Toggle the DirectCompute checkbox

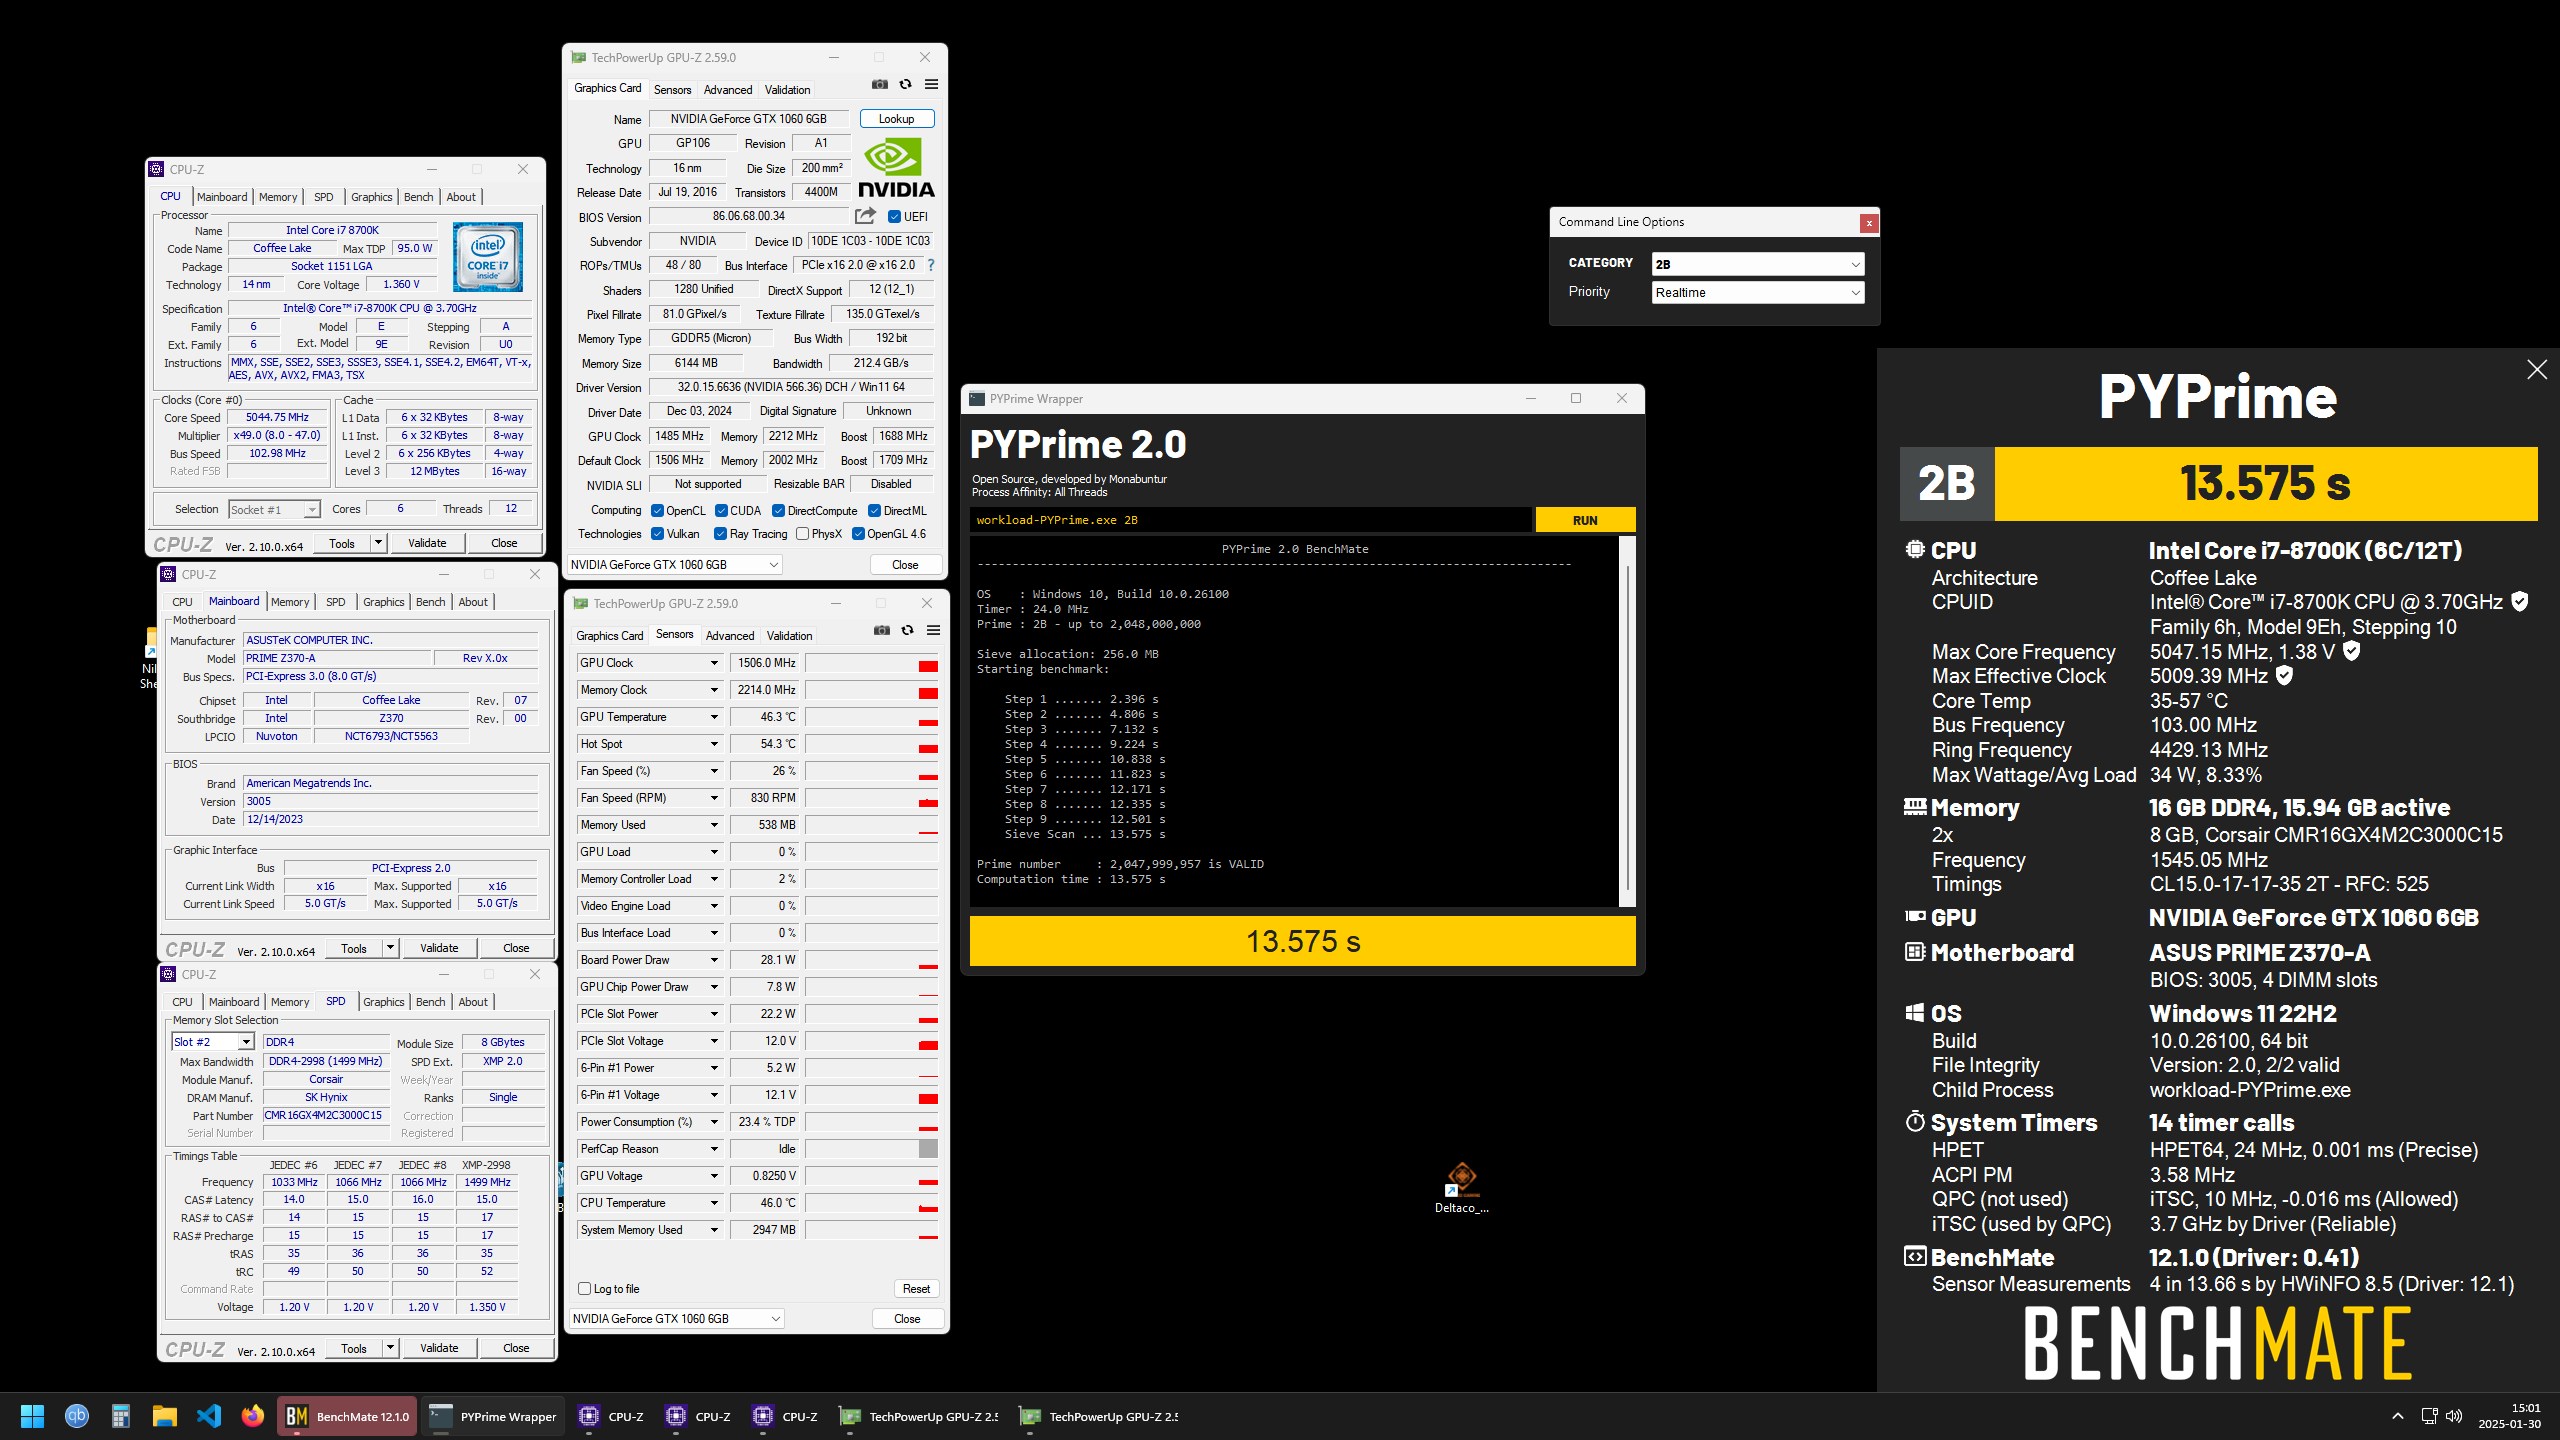pos(778,511)
